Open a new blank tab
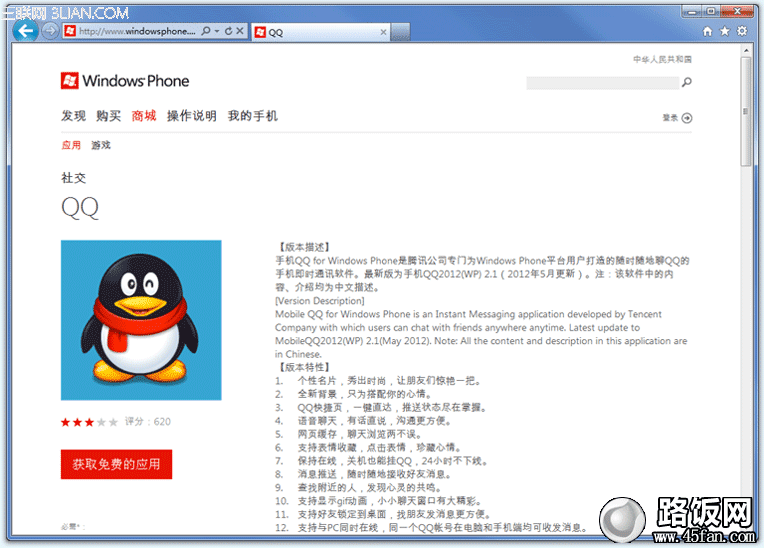The width and height of the screenshot is (764, 548). 400,32
